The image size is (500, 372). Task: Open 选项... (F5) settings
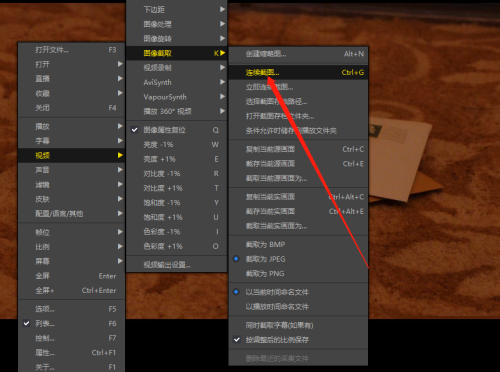tap(71, 309)
